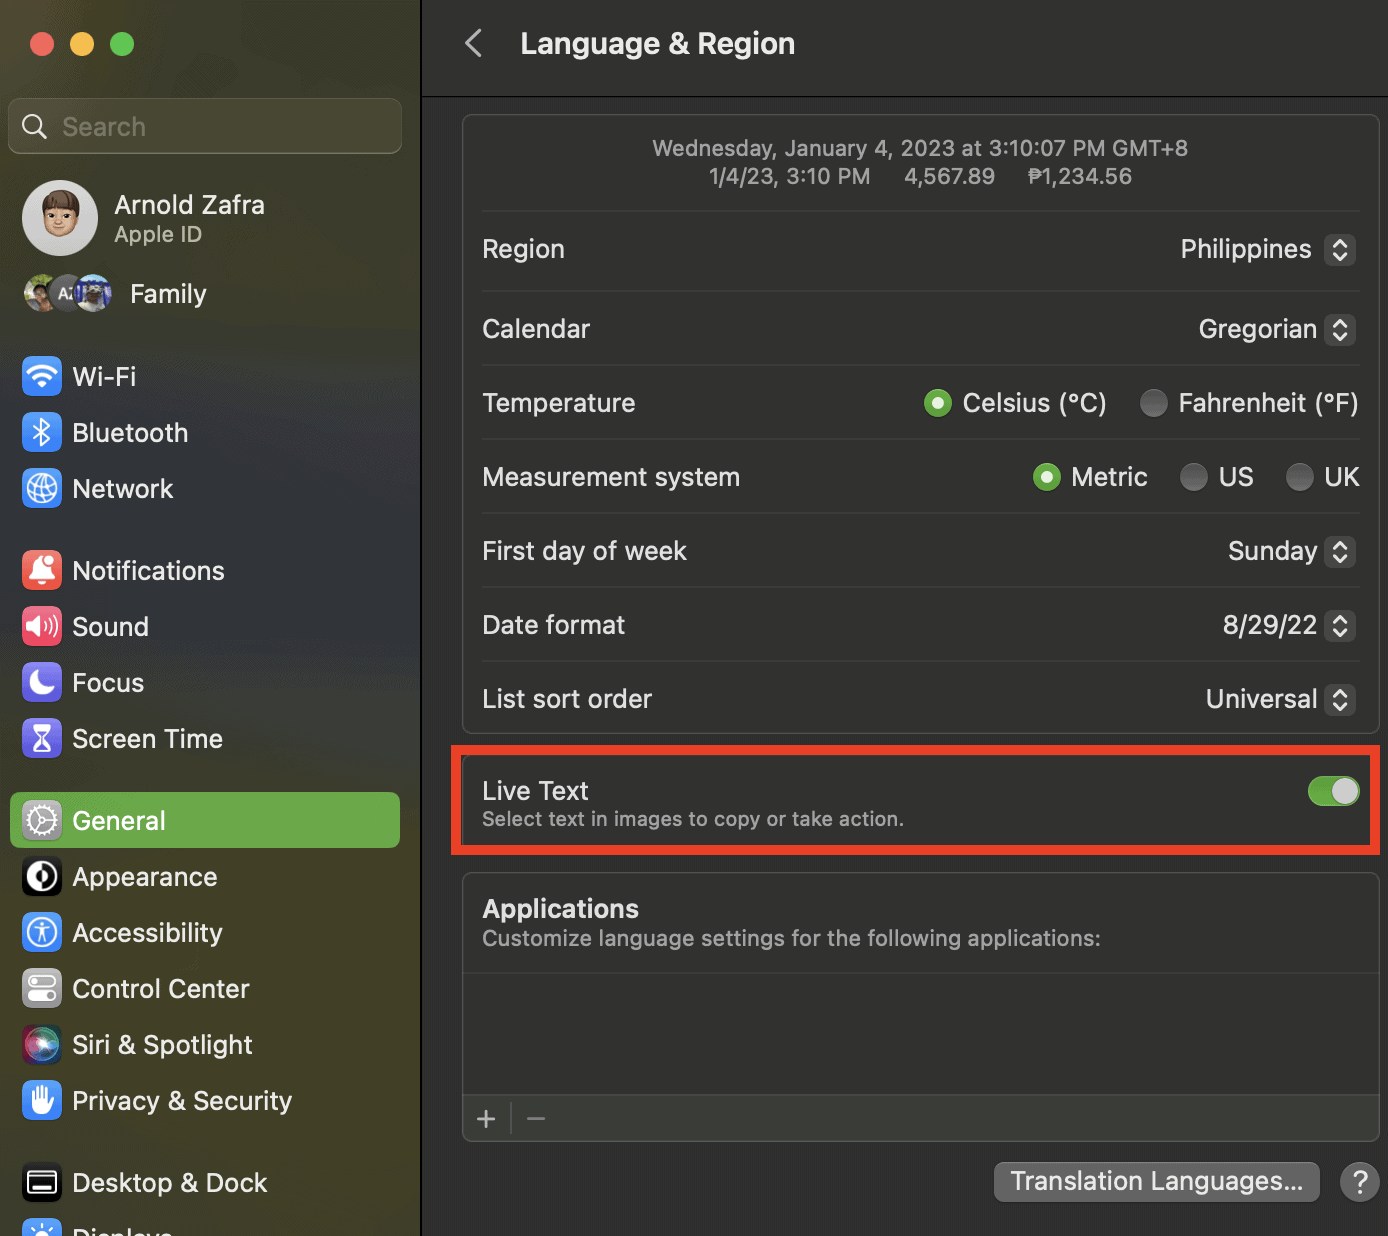Expand the First day of week dropdown
Image resolution: width=1388 pixels, height=1236 pixels.
click(x=1292, y=551)
